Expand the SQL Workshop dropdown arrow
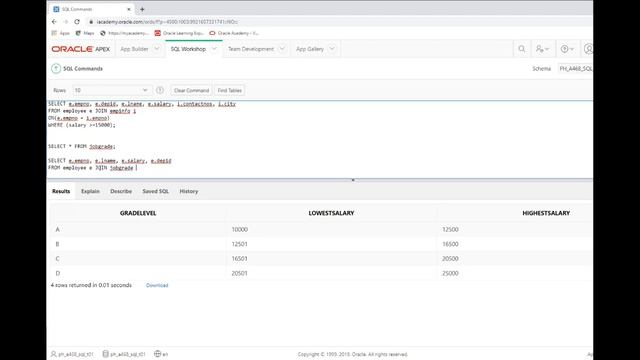640x360 pixels. click(x=214, y=49)
